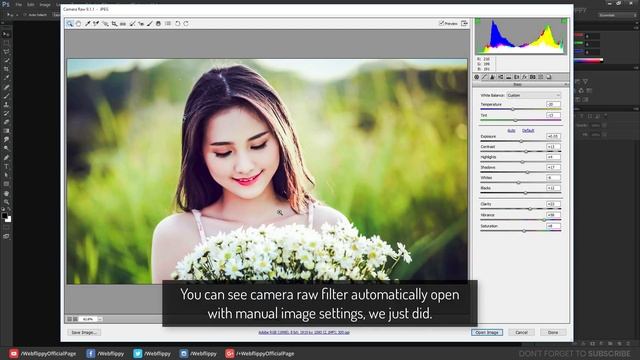Viewport: 640px width, 360px height.
Task: Switch to the HSL / Grayscale panel tab
Action: [500, 77]
